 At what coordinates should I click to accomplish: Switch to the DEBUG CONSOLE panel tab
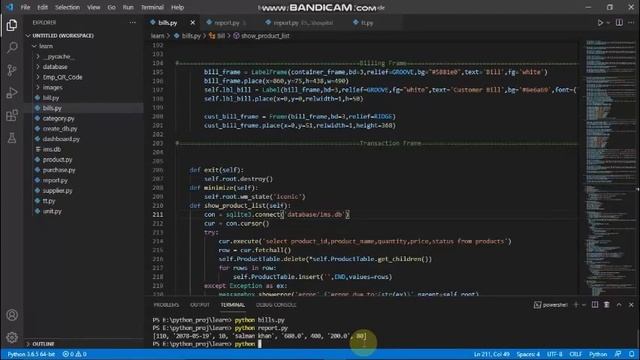click(276, 305)
